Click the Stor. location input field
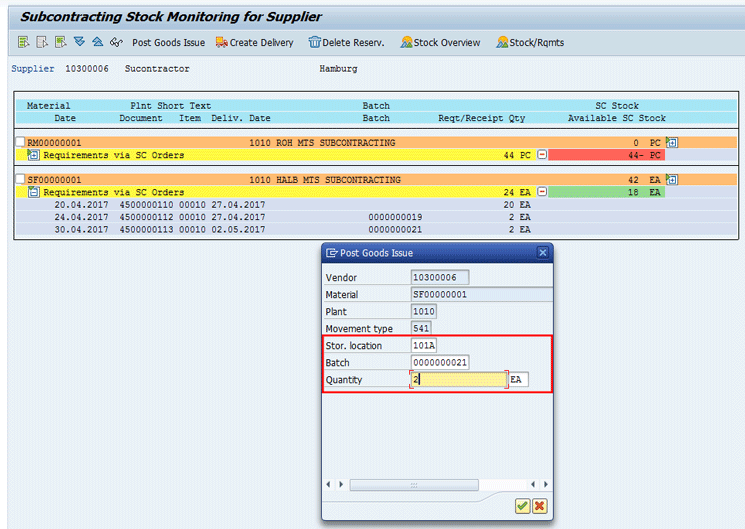 click(424, 345)
